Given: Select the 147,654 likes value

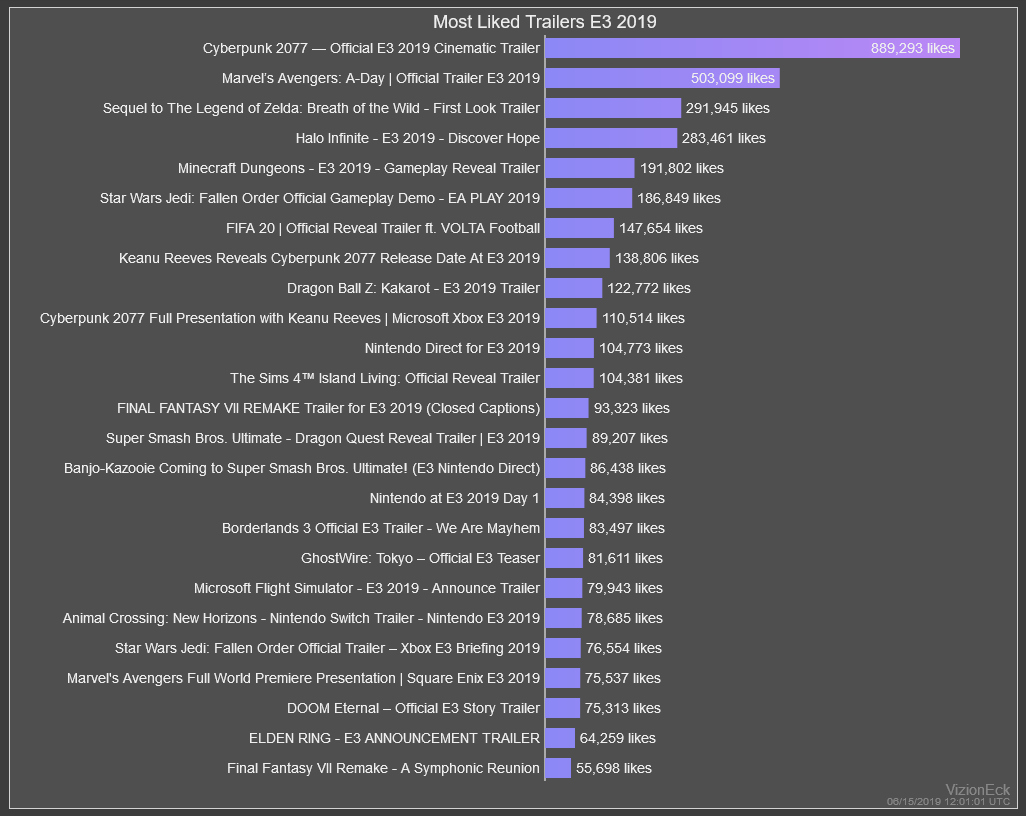Looking at the screenshot, I should pyautogui.click(x=661, y=228).
